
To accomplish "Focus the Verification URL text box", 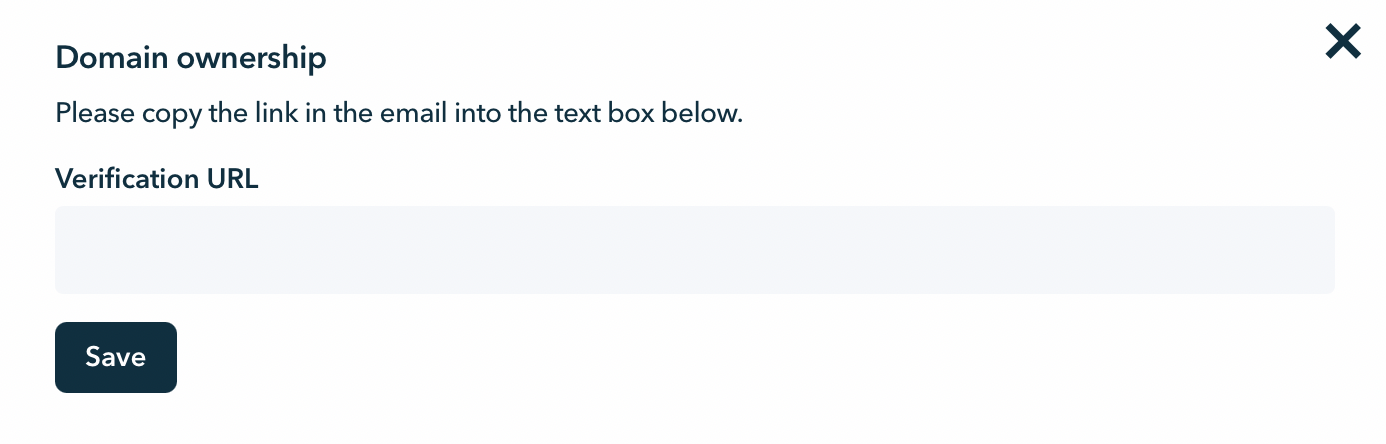I will [694, 250].
